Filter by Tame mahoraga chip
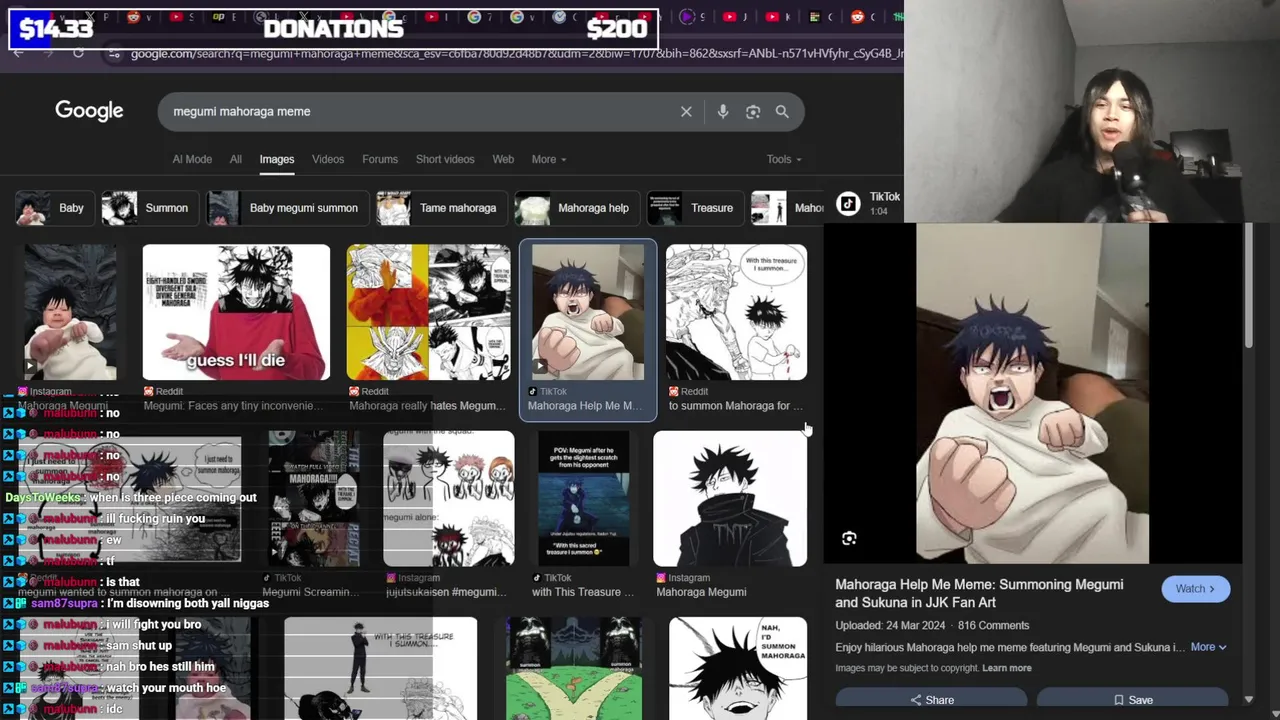Viewport: 1280px width, 720px height. [x=440, y=208]
